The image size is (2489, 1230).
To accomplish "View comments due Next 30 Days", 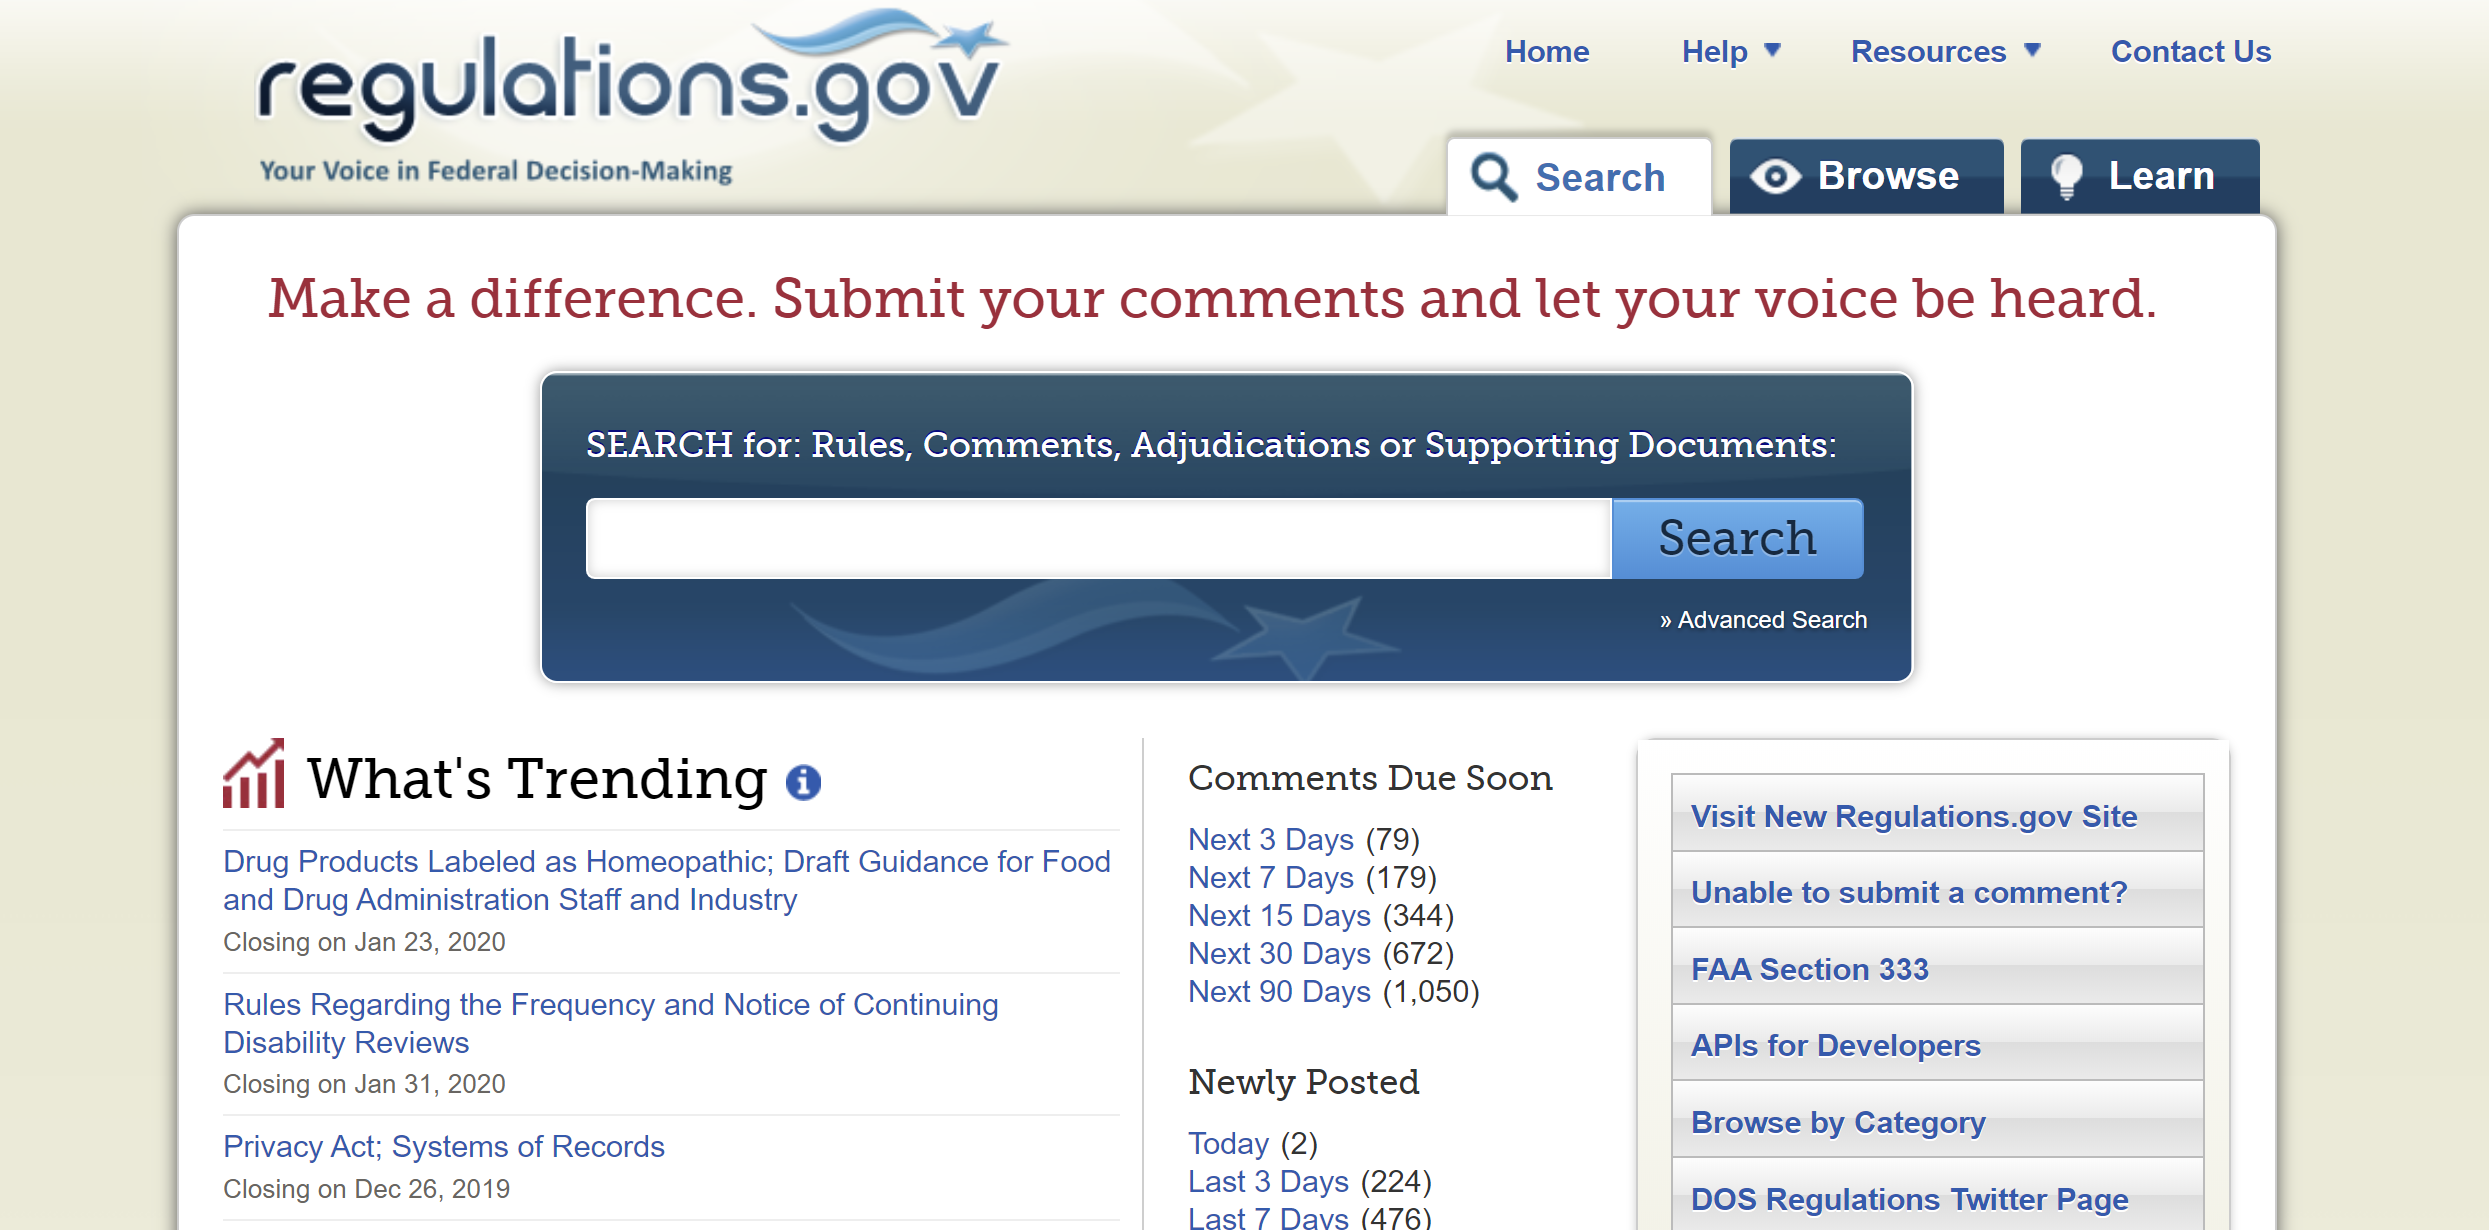I will point(1279,953).
